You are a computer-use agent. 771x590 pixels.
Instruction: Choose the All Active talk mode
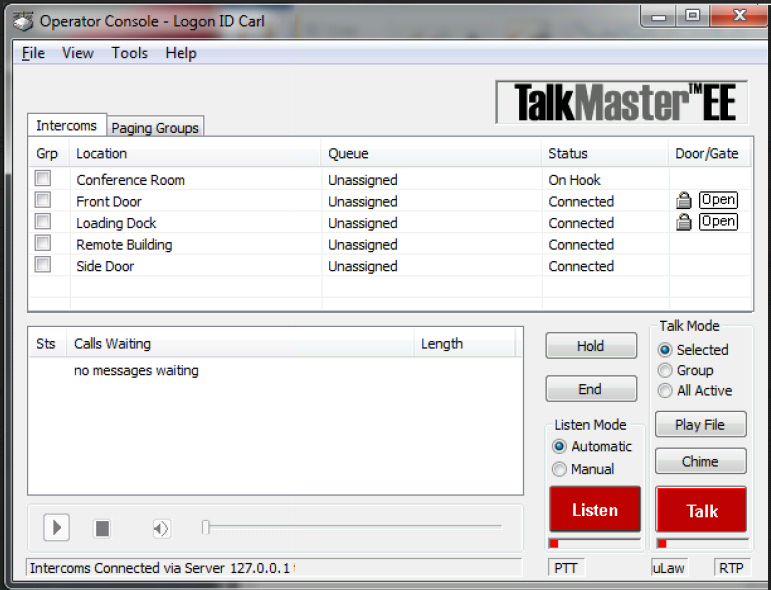(666, 391)
